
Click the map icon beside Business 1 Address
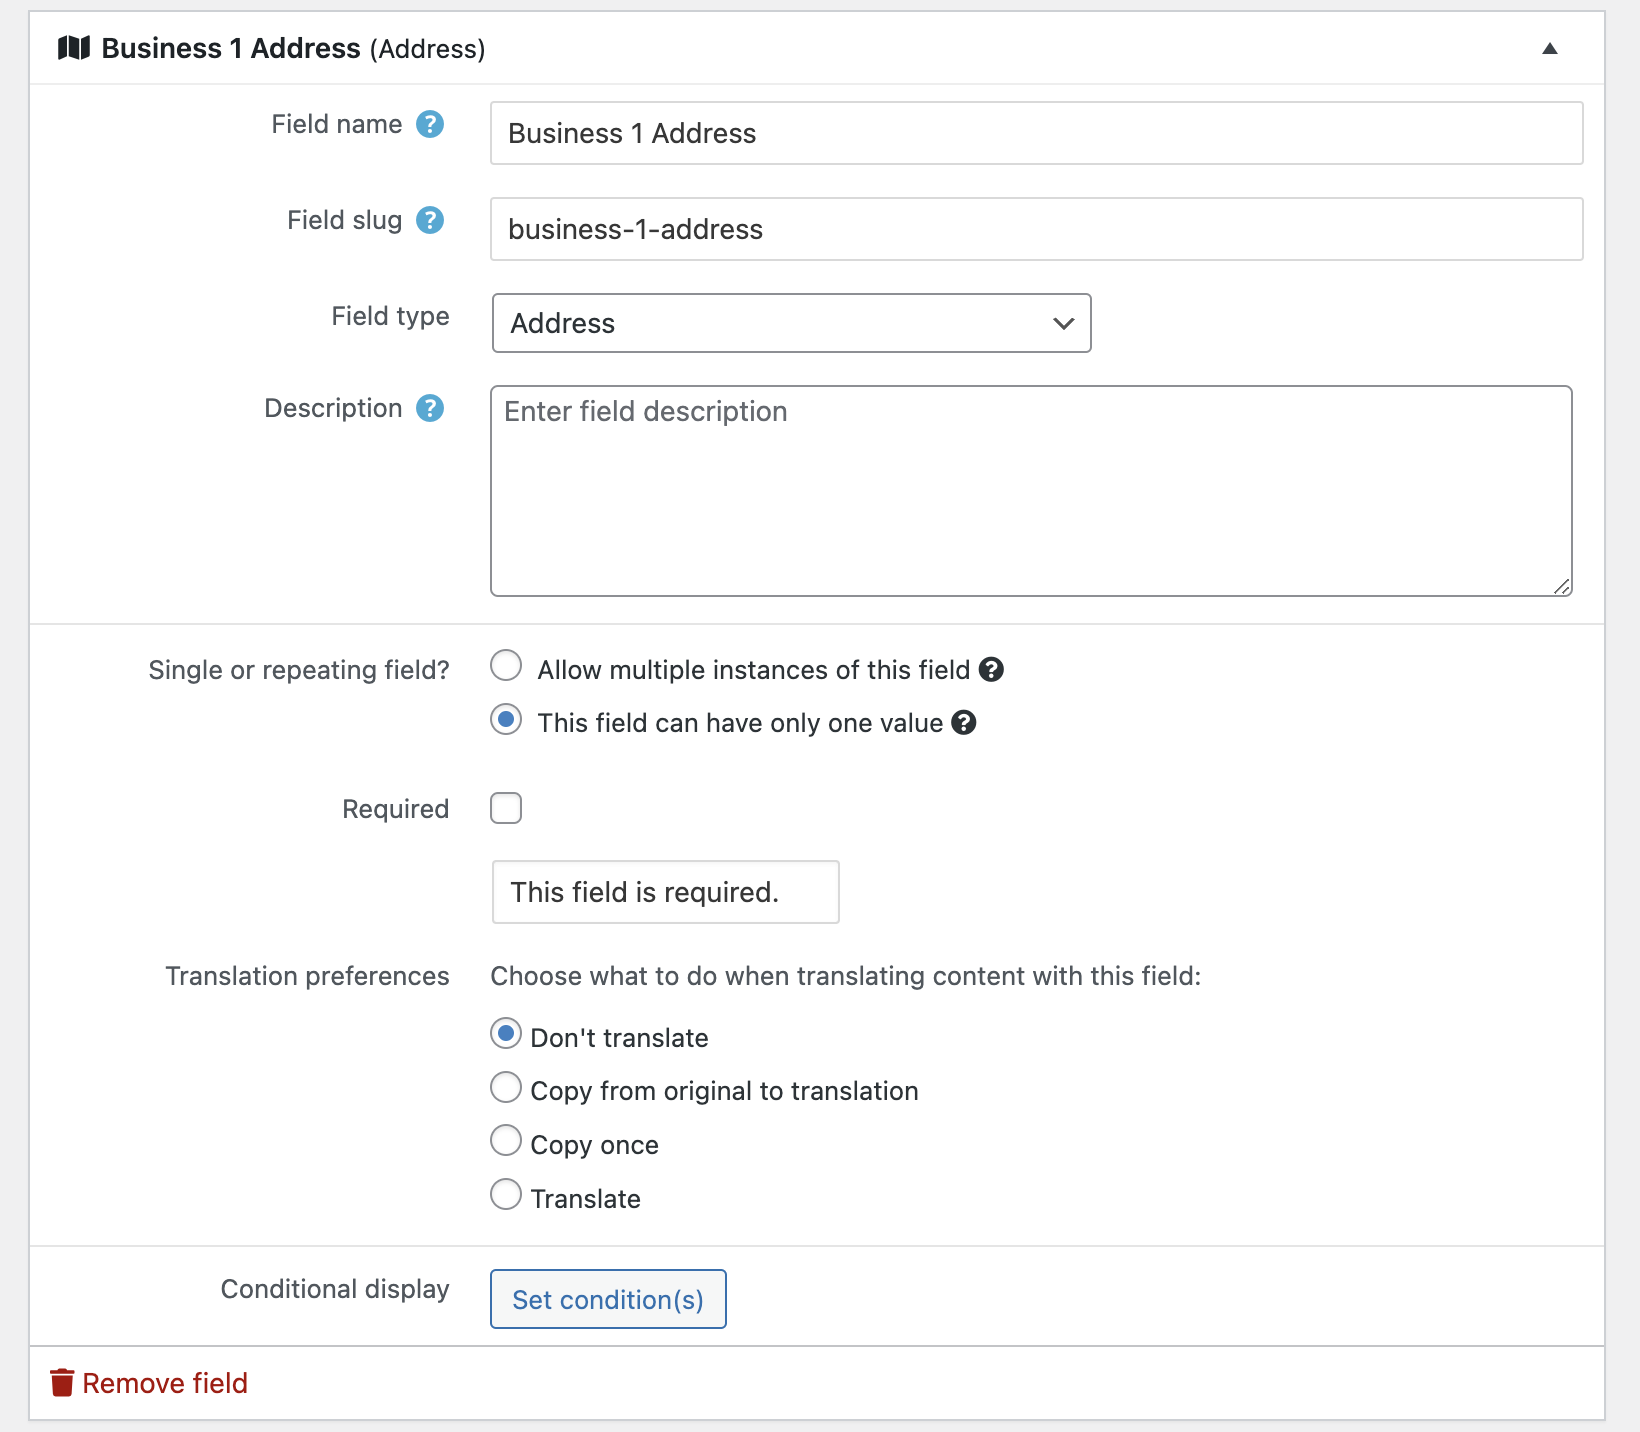pyautogui.click(x=74, y=48)
